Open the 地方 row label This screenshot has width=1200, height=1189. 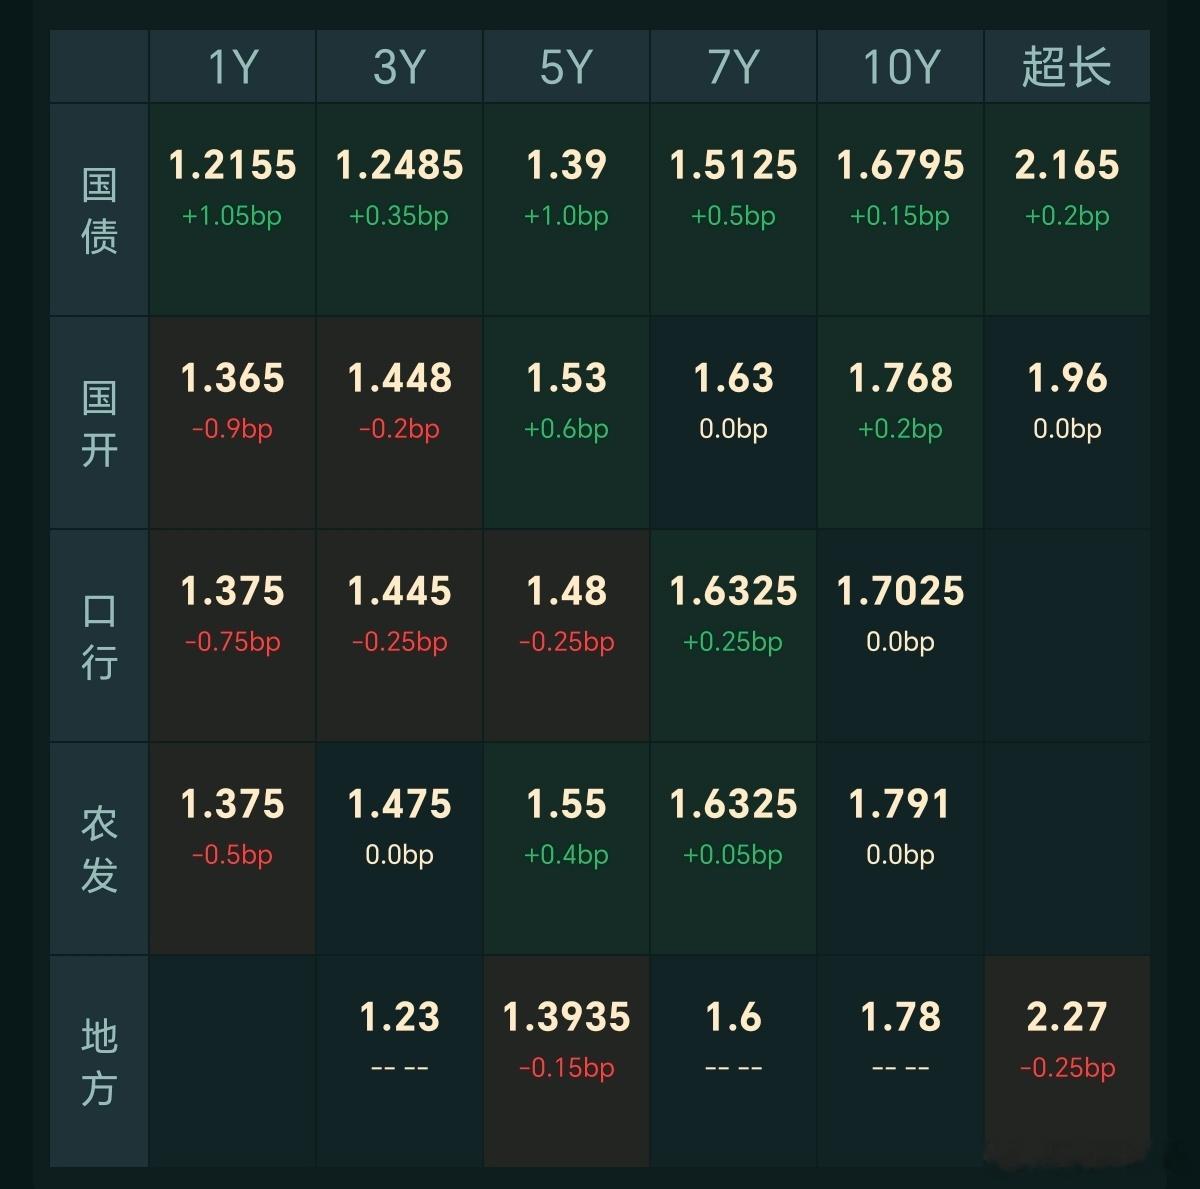click(x=99, y=1061)
